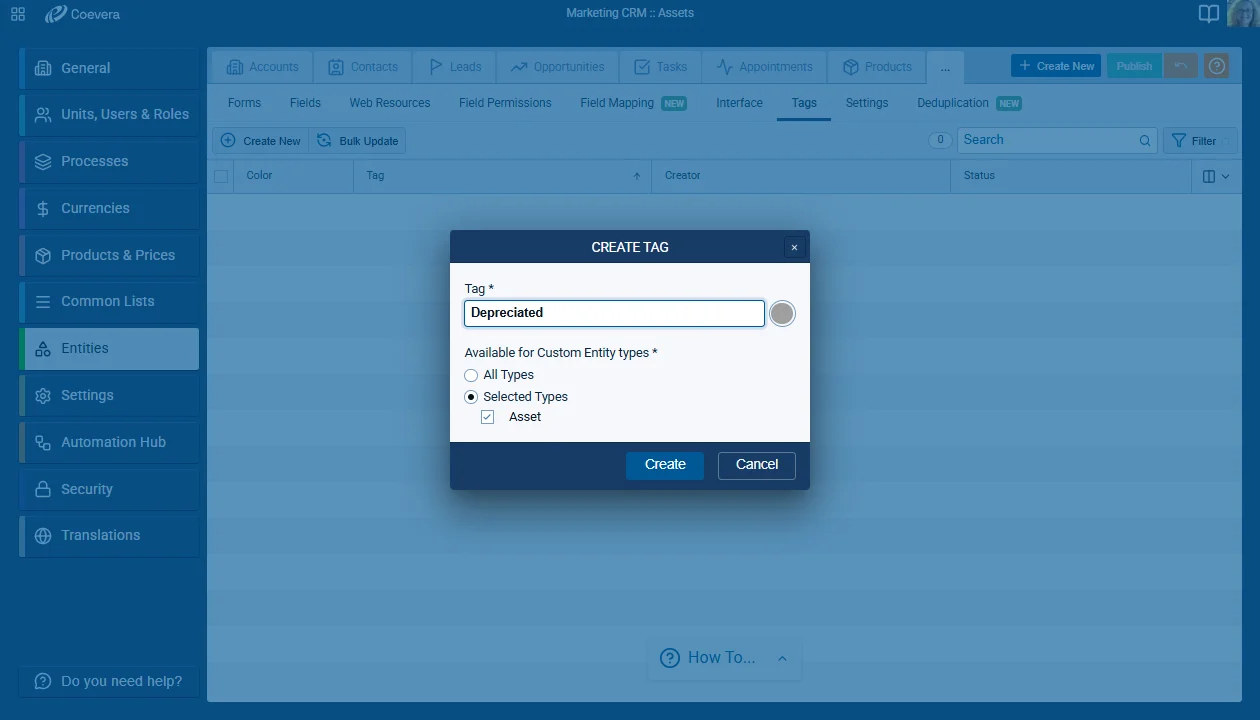Screen dimensions: 1260x720
Task: Open the Settings subtab
Action: (867, 103)
